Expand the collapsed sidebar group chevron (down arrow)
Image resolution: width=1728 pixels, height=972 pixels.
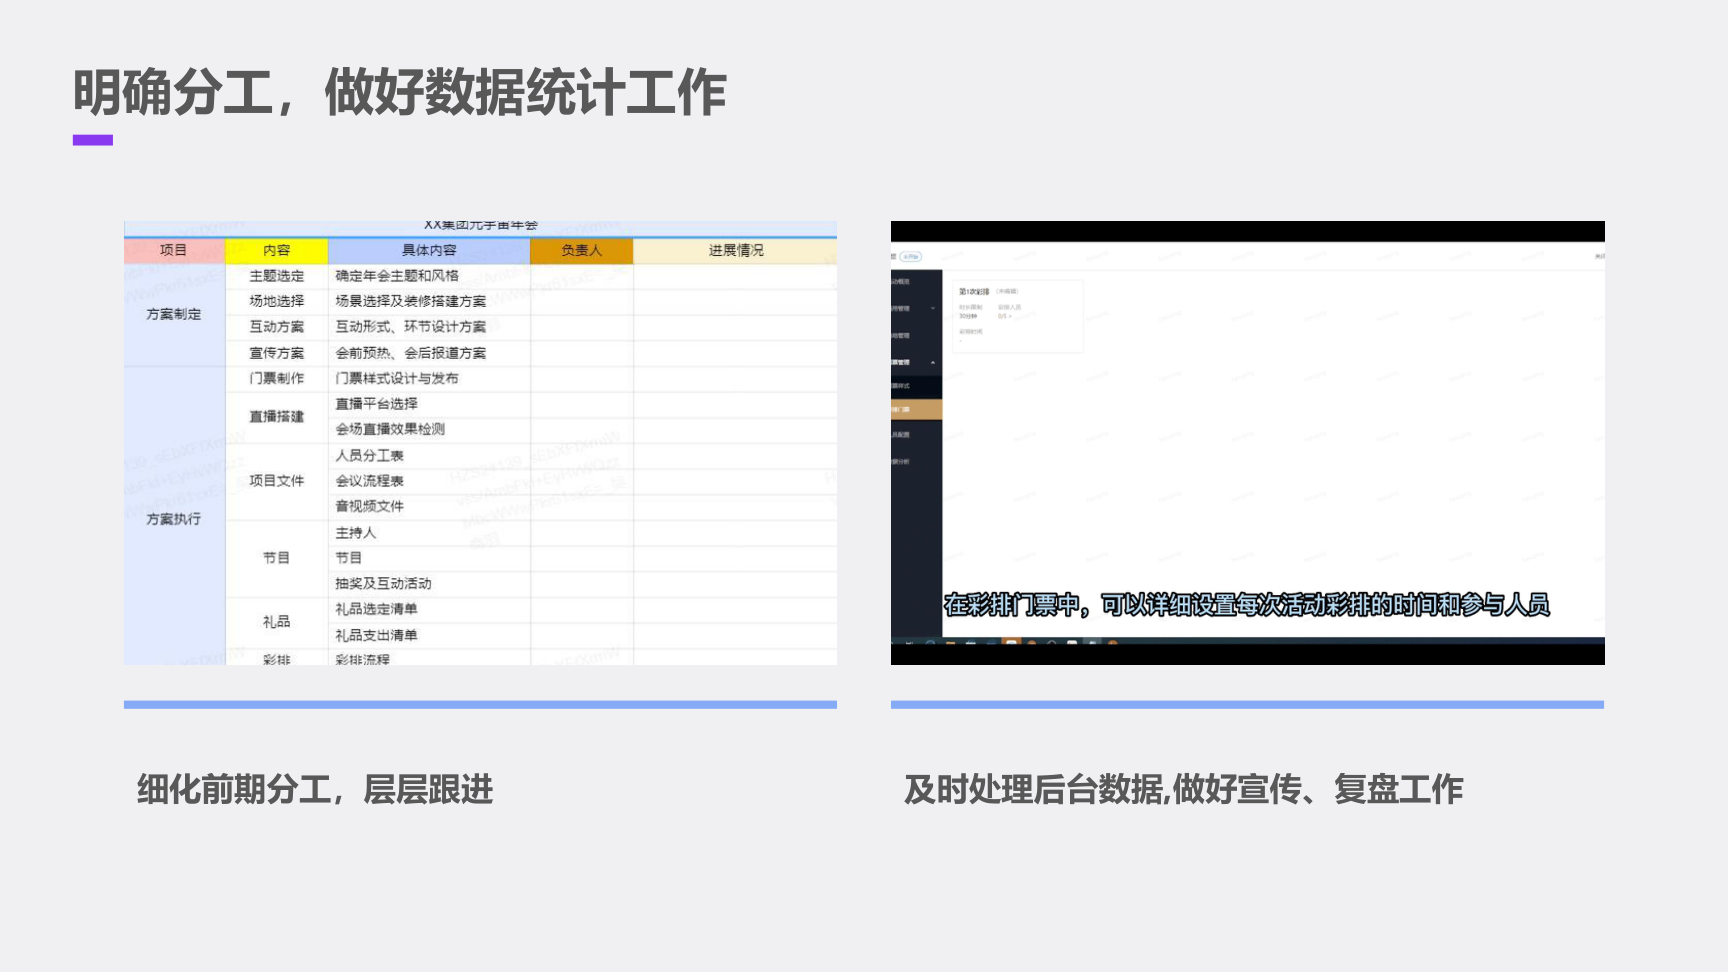933,308
